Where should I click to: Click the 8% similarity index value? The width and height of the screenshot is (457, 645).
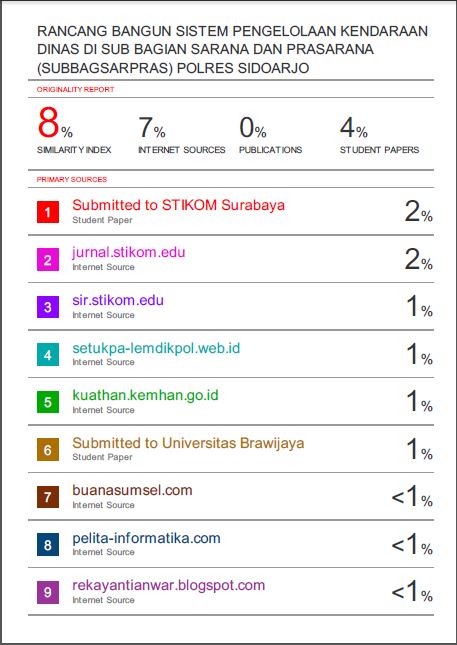[x=55, y=123]
